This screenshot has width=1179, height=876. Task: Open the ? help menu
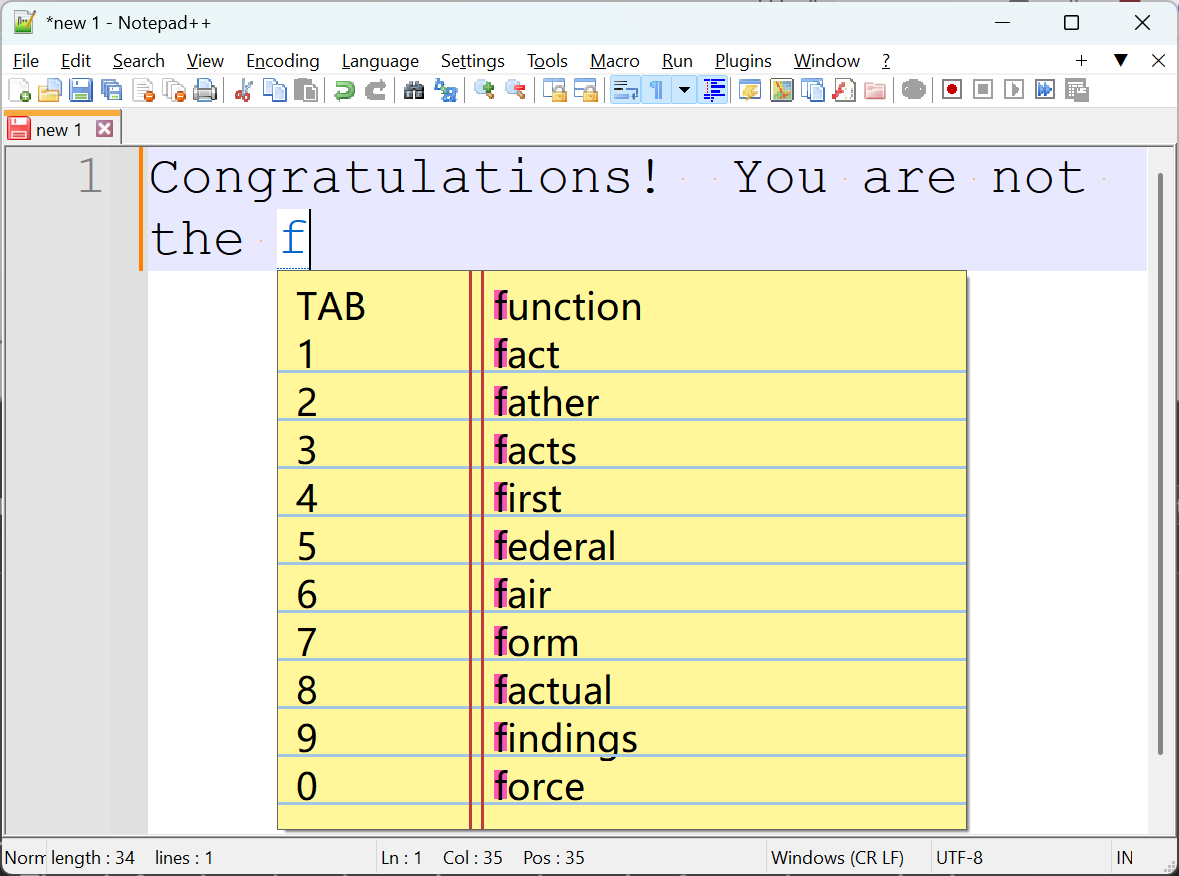[x=886, y=61]
